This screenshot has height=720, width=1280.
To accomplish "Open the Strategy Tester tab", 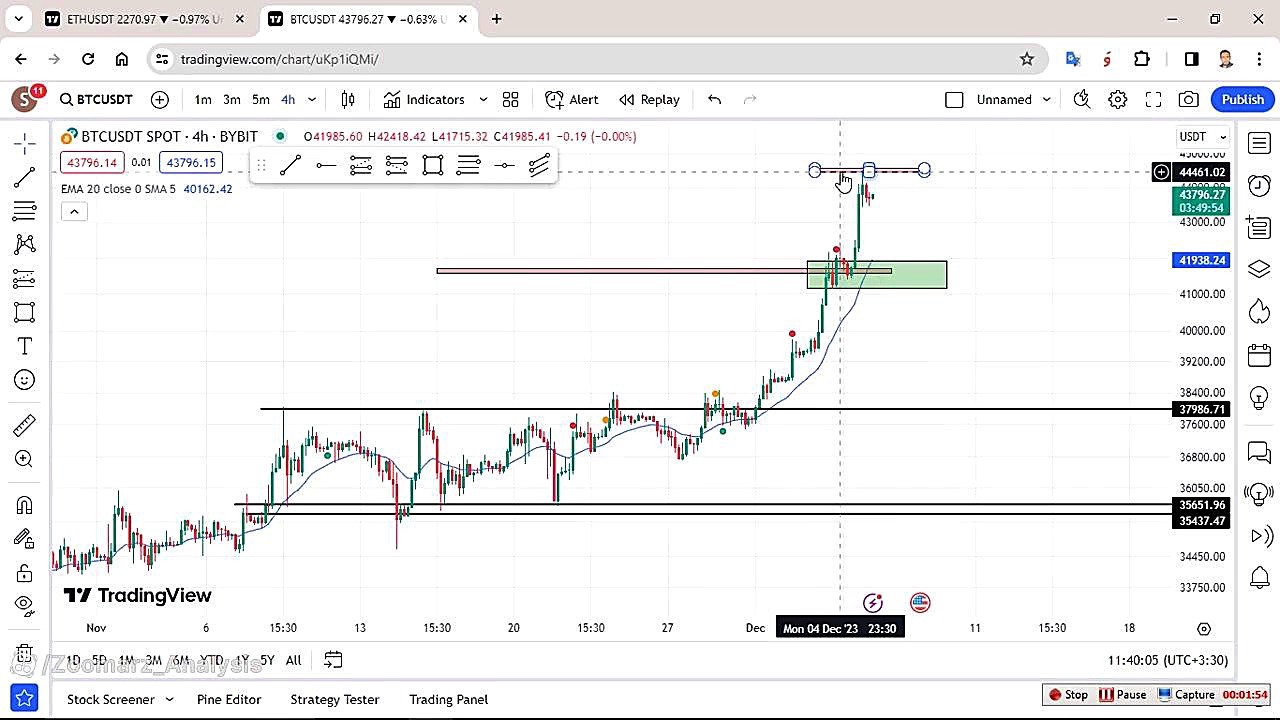I will tap(335, 699).
